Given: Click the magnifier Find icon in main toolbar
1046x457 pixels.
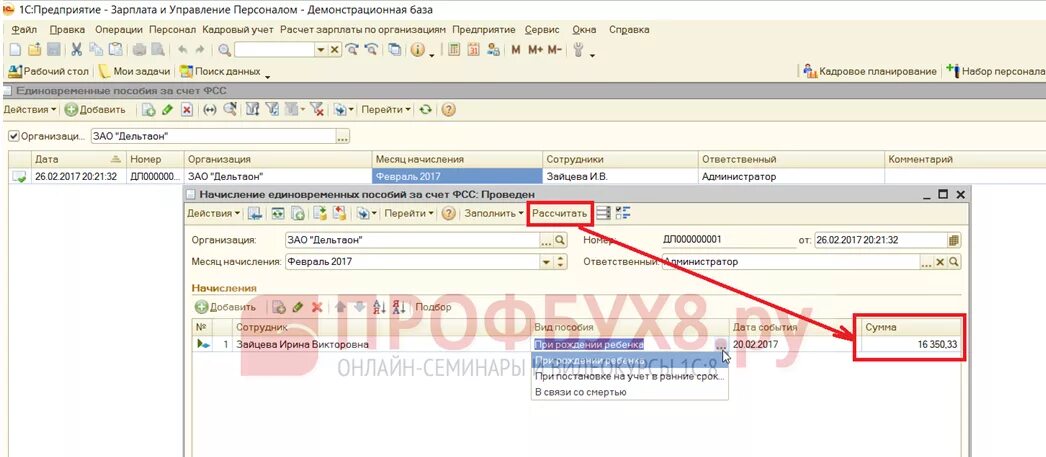Looking at the screenshot, I should tap(225, 50).
